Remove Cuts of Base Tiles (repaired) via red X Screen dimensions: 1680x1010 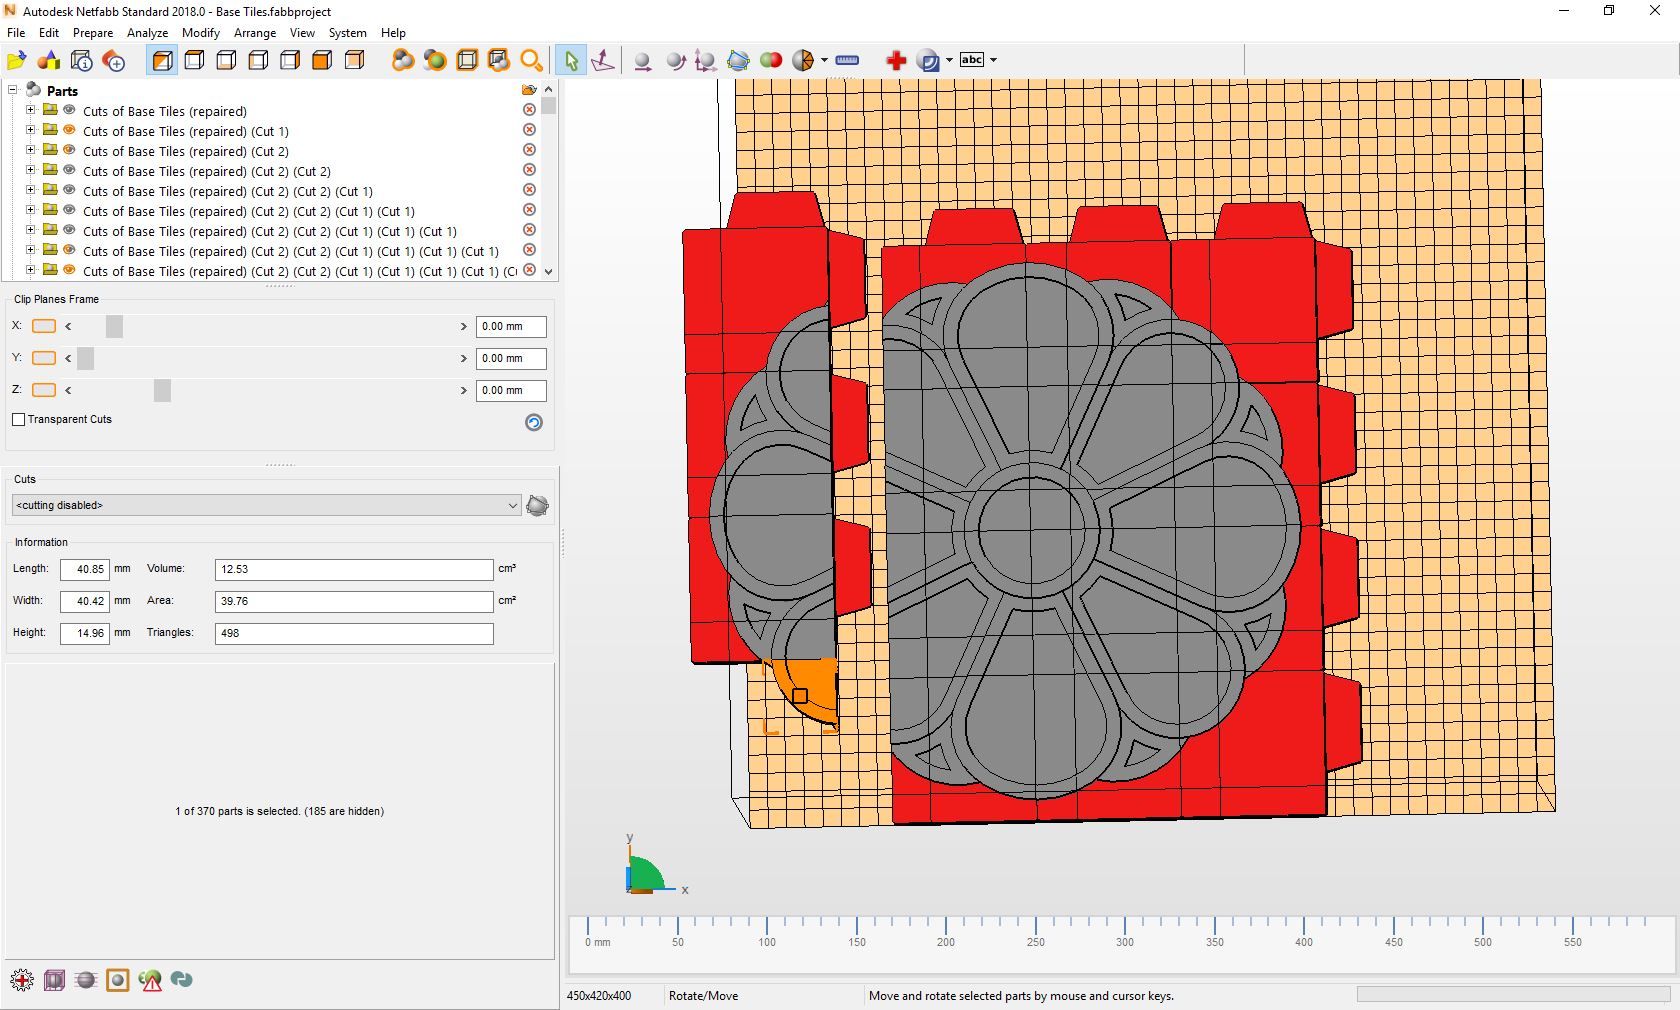(x=529, y=110)
